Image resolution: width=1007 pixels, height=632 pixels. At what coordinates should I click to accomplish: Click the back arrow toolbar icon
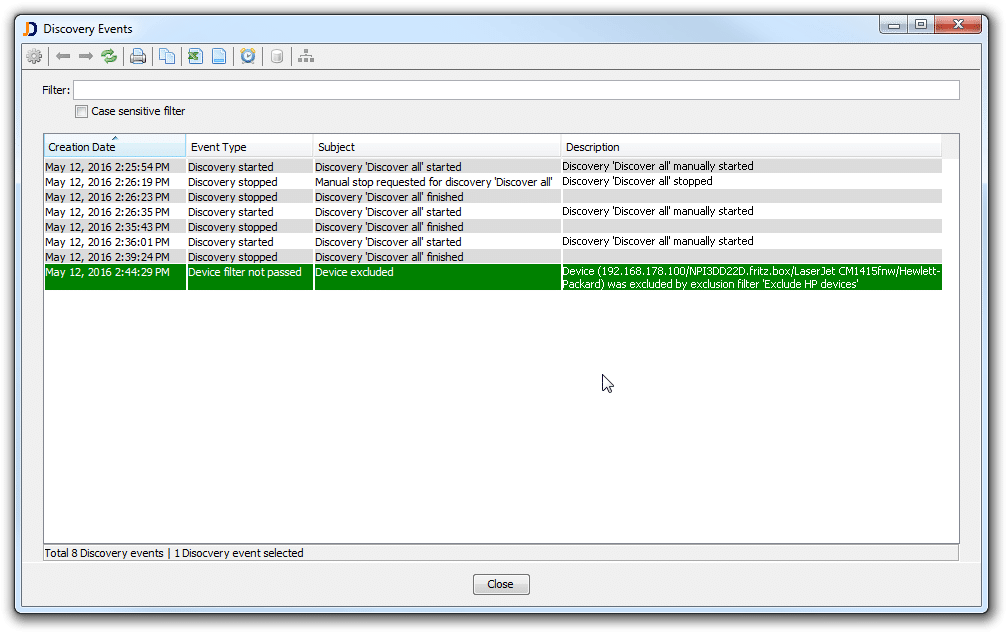click(x=63, y=56)
